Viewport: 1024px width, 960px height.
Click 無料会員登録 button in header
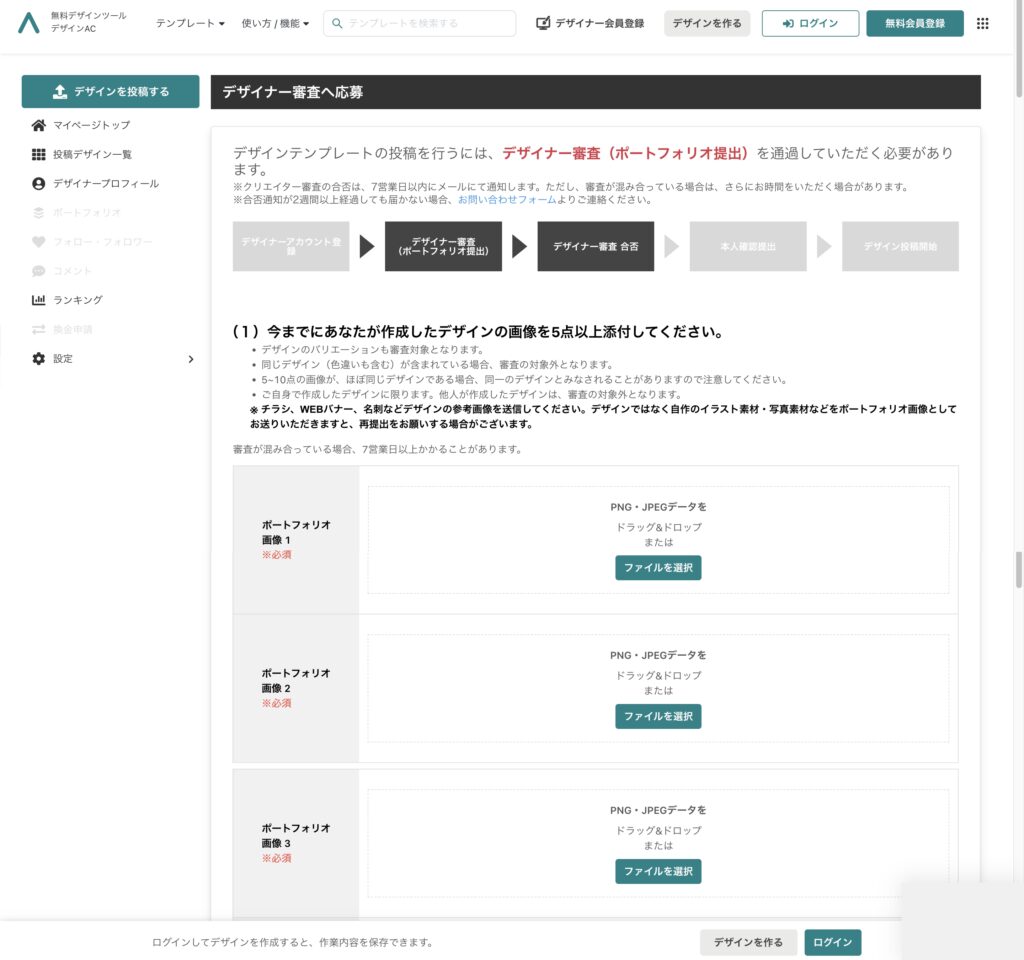tap(914, 23)
